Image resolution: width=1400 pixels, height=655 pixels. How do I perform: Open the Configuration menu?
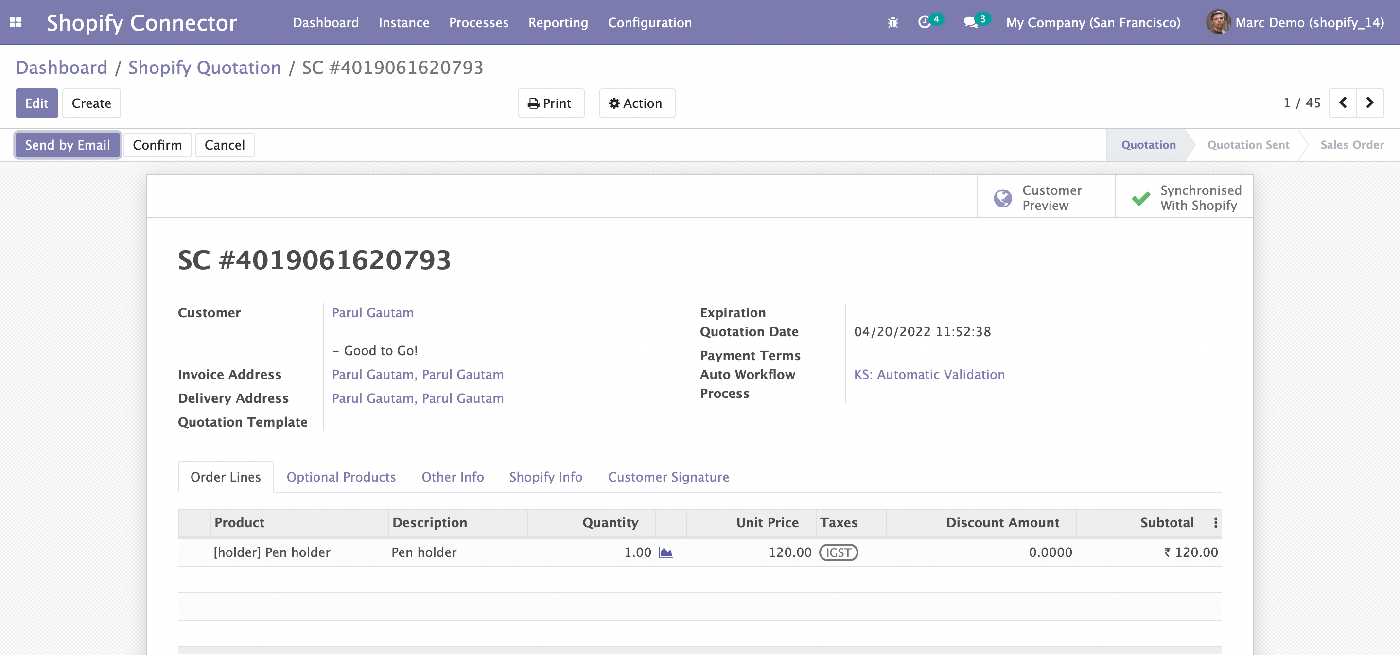point(650,22)
